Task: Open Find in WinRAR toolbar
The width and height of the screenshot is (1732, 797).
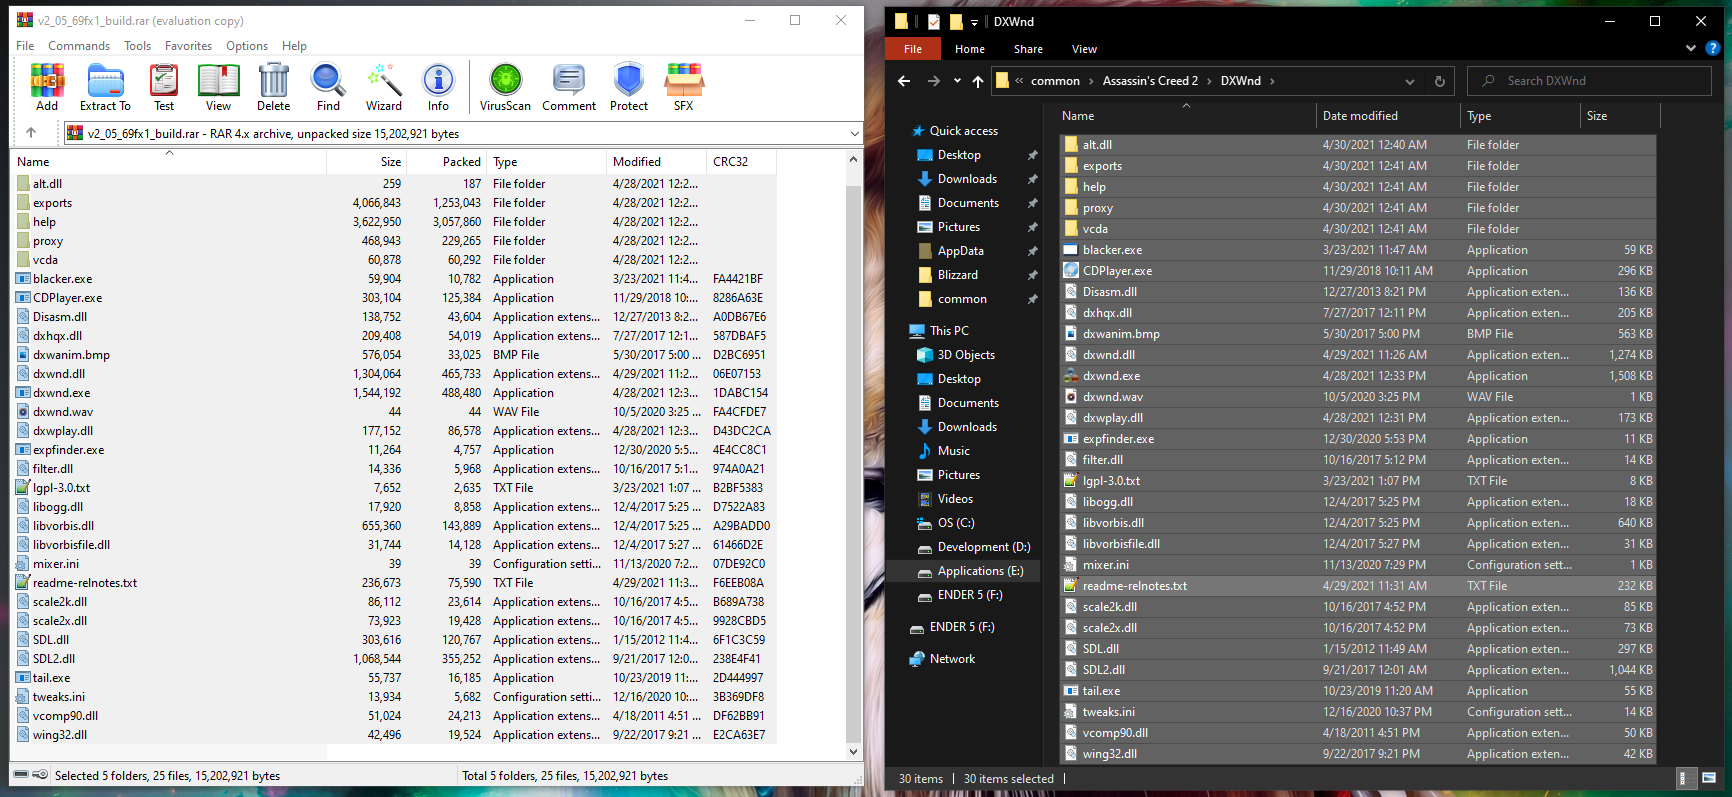Action: click(328, 87)
